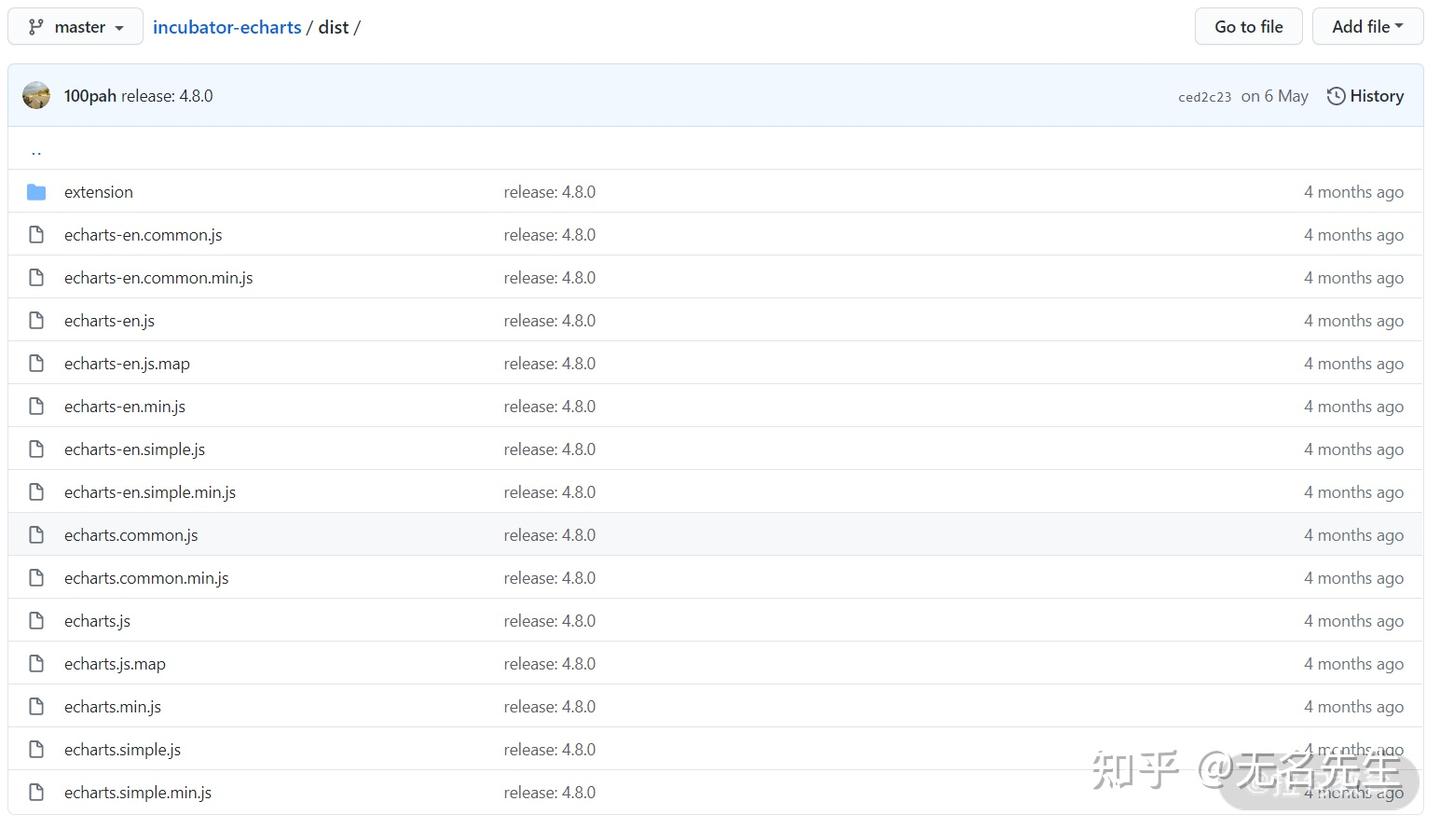
Task: Click file icon beside echarts.simple.js
Action: [36, 751]
